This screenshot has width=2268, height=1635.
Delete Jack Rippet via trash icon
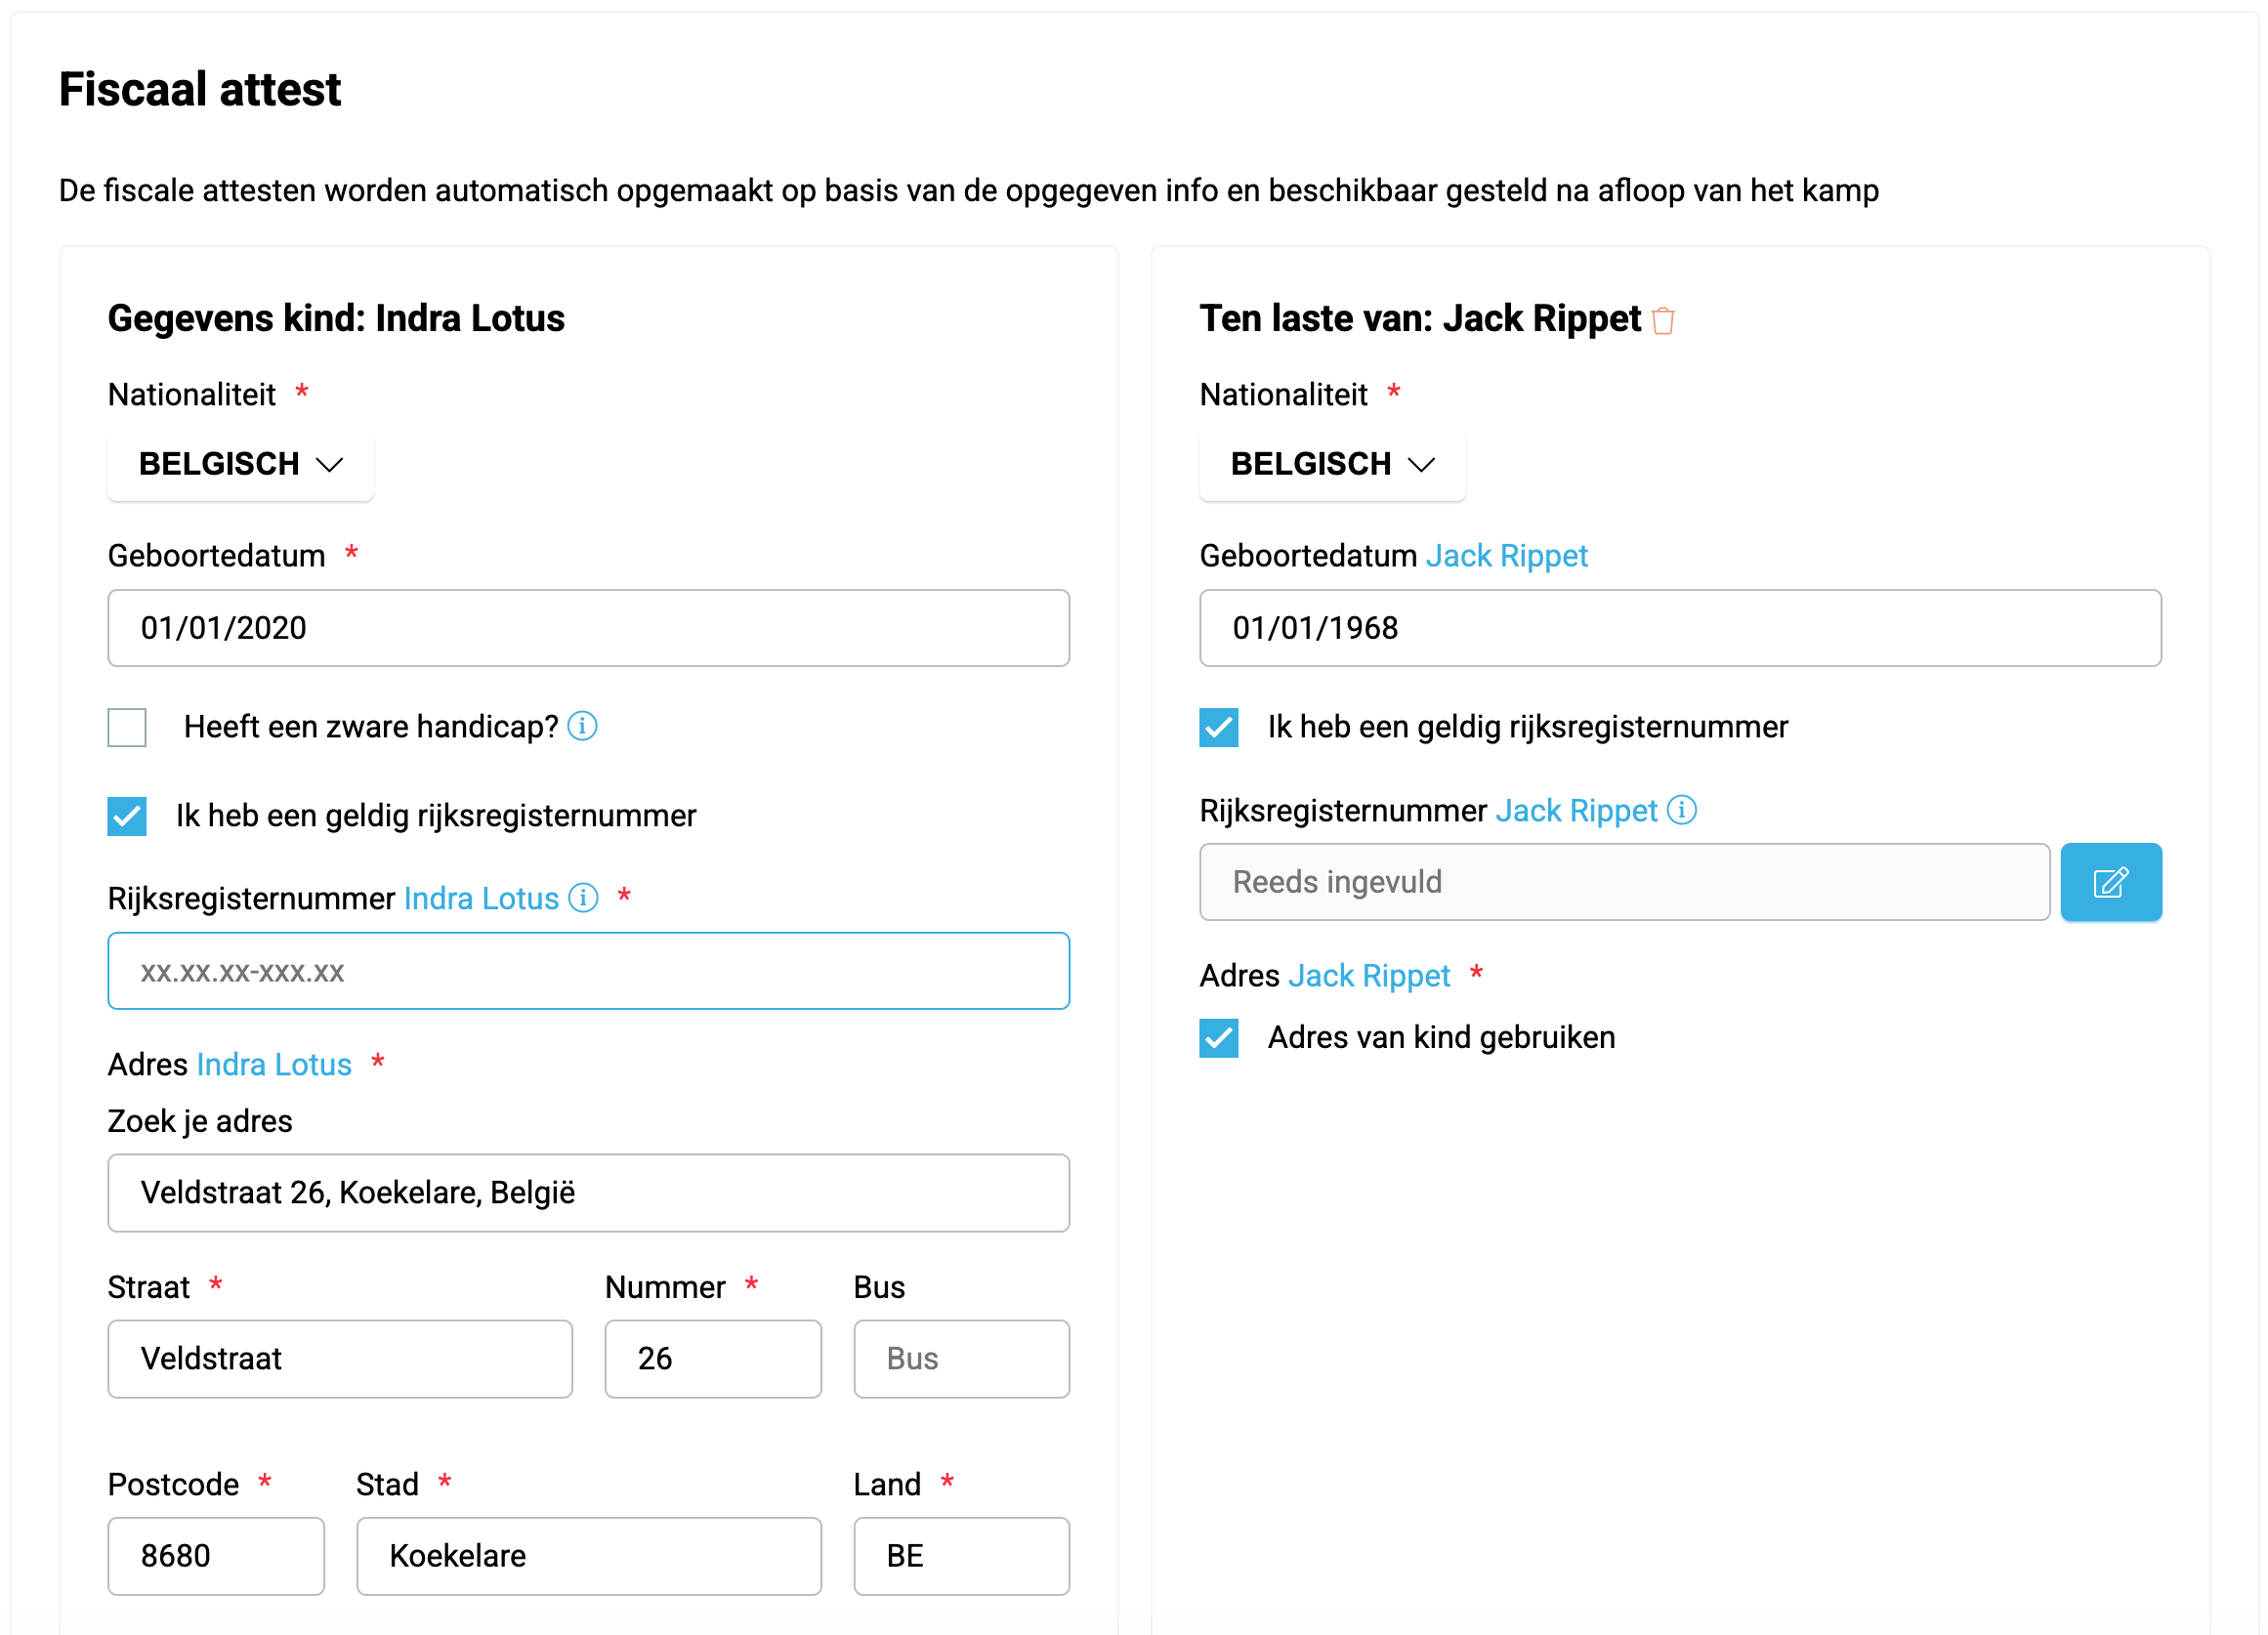1663,321
